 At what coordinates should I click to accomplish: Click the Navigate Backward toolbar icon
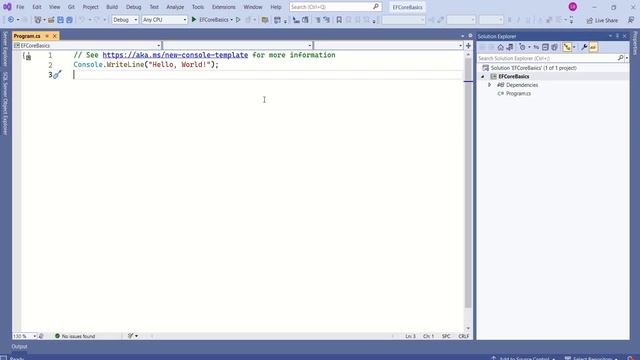[11, 20]
